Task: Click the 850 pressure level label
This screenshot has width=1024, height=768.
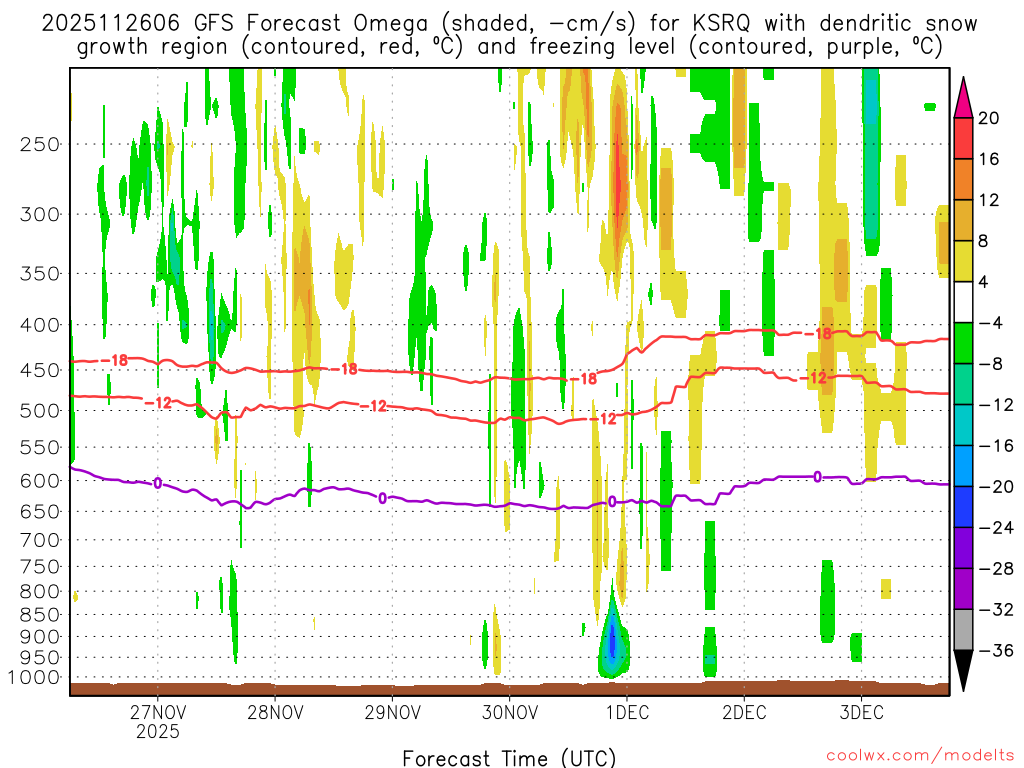Action: (40, 615)
